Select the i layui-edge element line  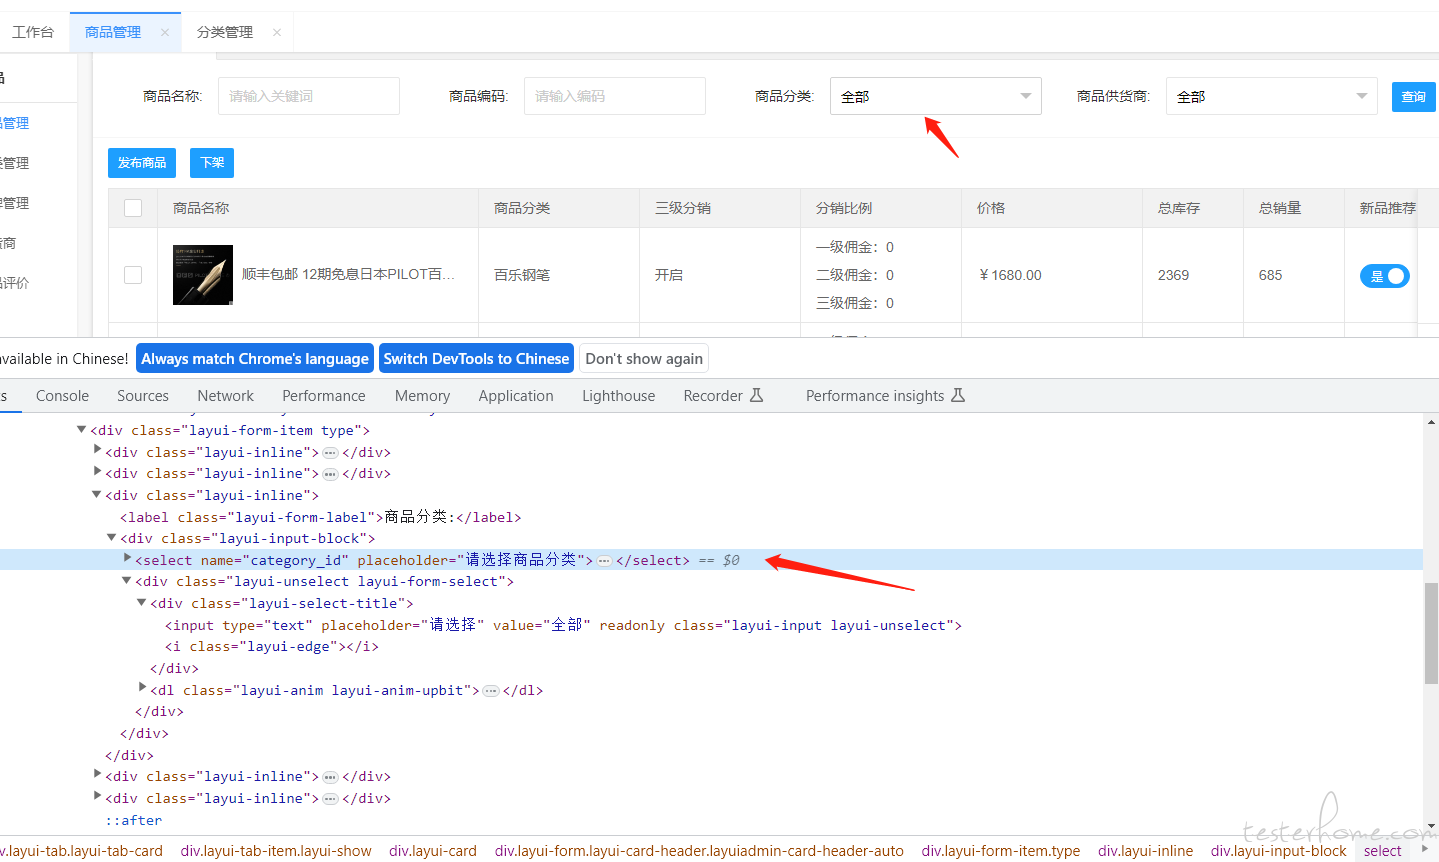pos(272,647)
